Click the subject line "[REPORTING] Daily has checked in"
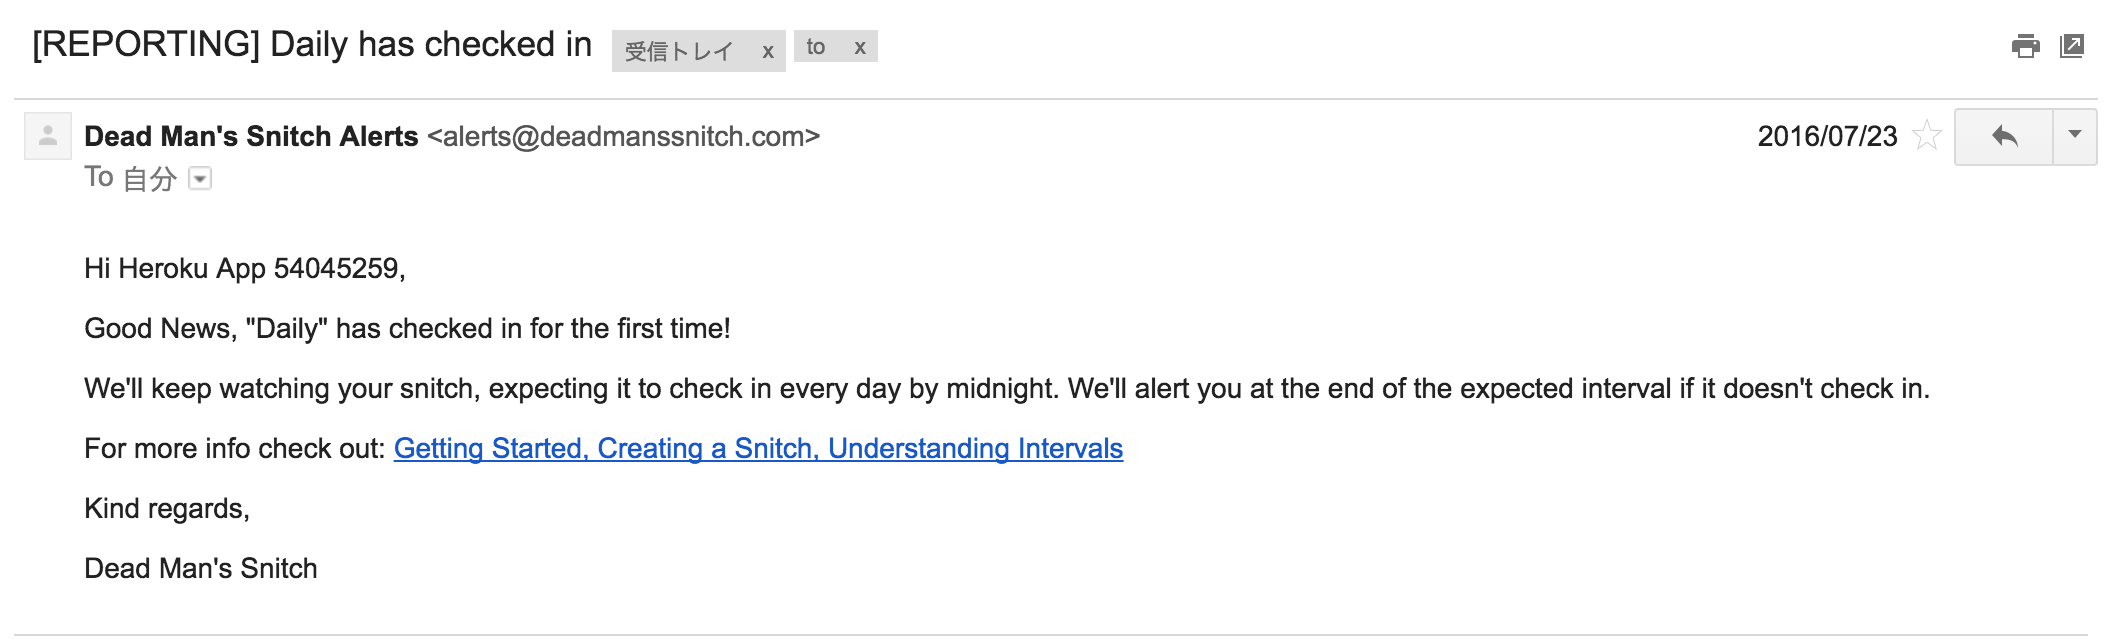Image resolution: width=2126 pixels, height=642 pixels. point(312,45)
